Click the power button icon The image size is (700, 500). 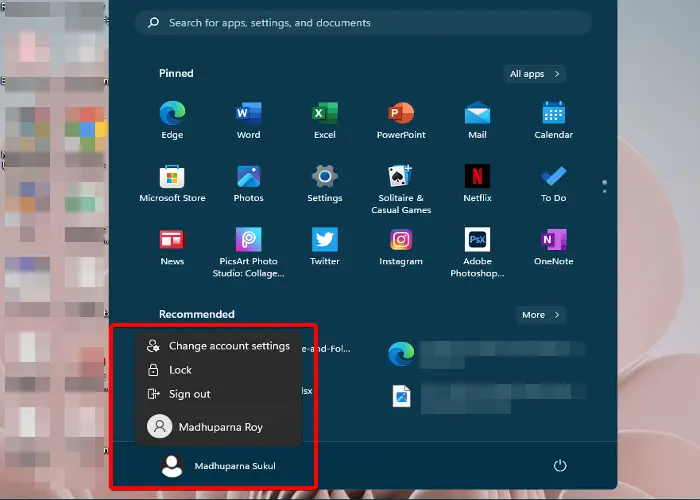(x=560, y=466)
